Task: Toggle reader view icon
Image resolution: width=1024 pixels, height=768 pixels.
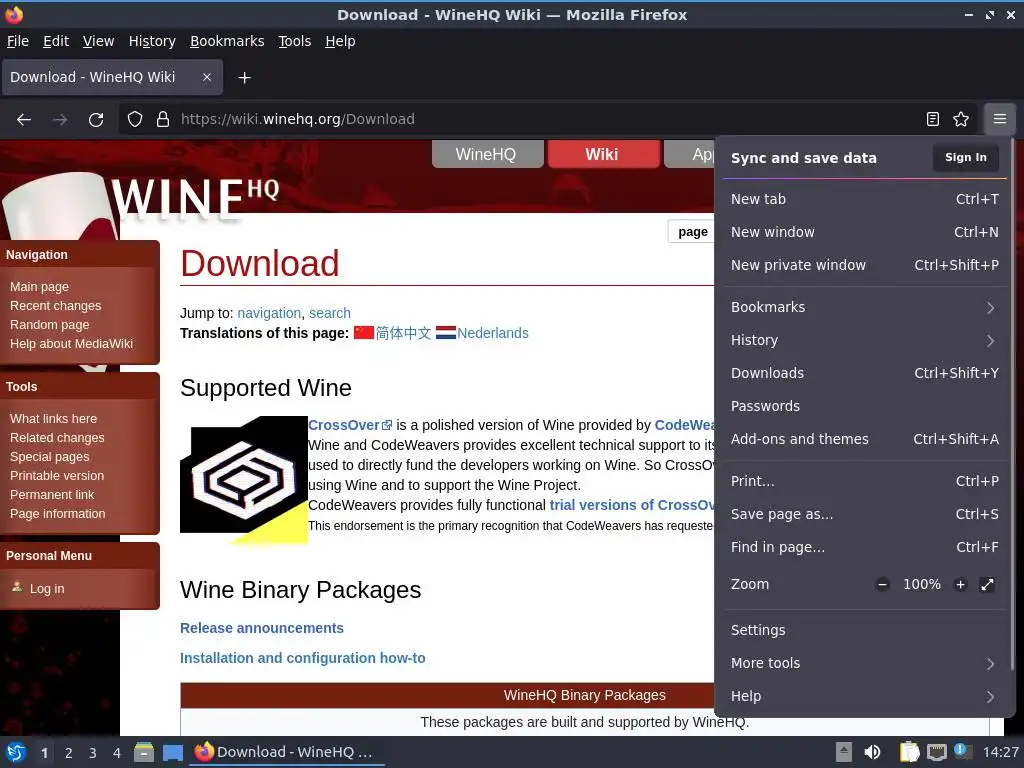Action: [x=933, y=119]
